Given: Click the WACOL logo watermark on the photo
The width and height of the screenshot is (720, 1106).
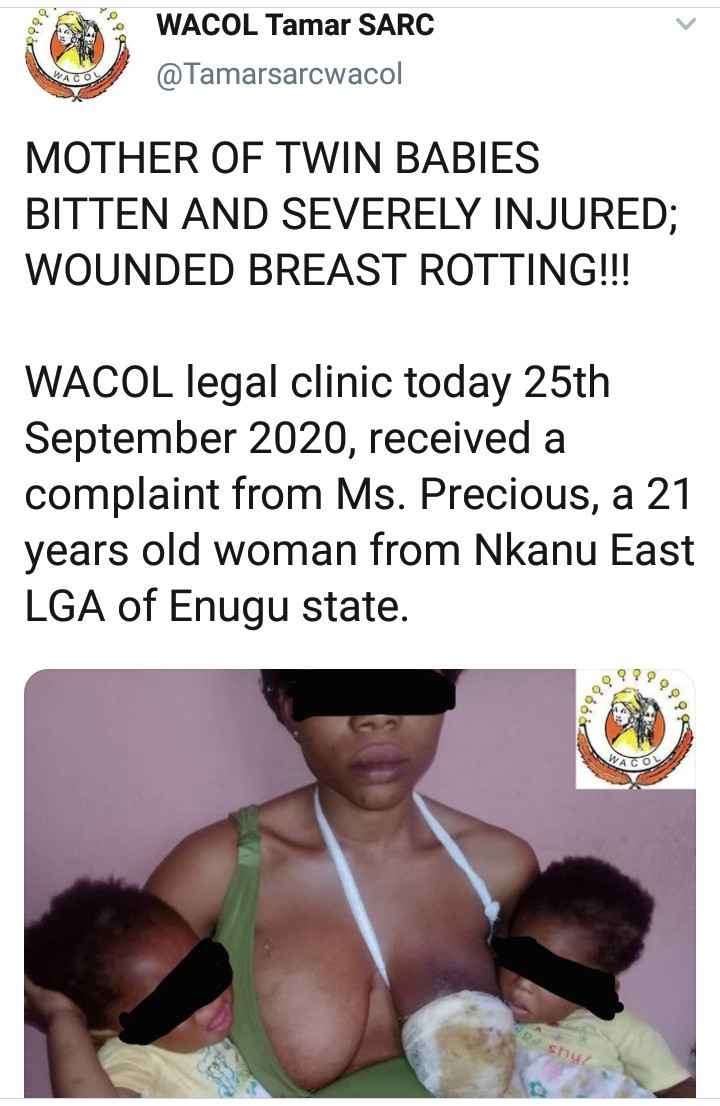Looking at the screenshot, I should (x=635, y=729).
